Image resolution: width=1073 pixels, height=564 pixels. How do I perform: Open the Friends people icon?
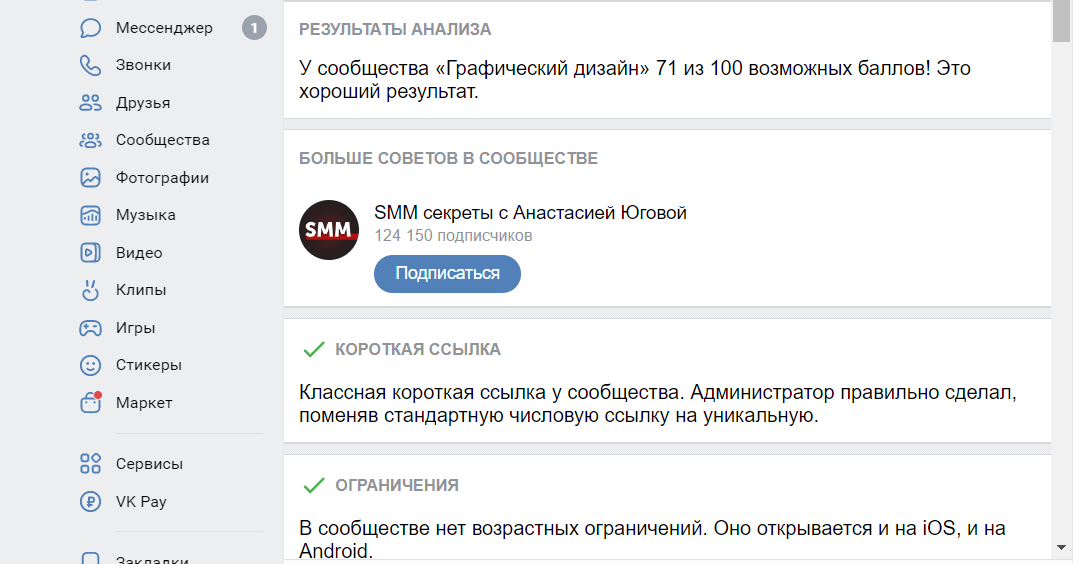point(91,103)
